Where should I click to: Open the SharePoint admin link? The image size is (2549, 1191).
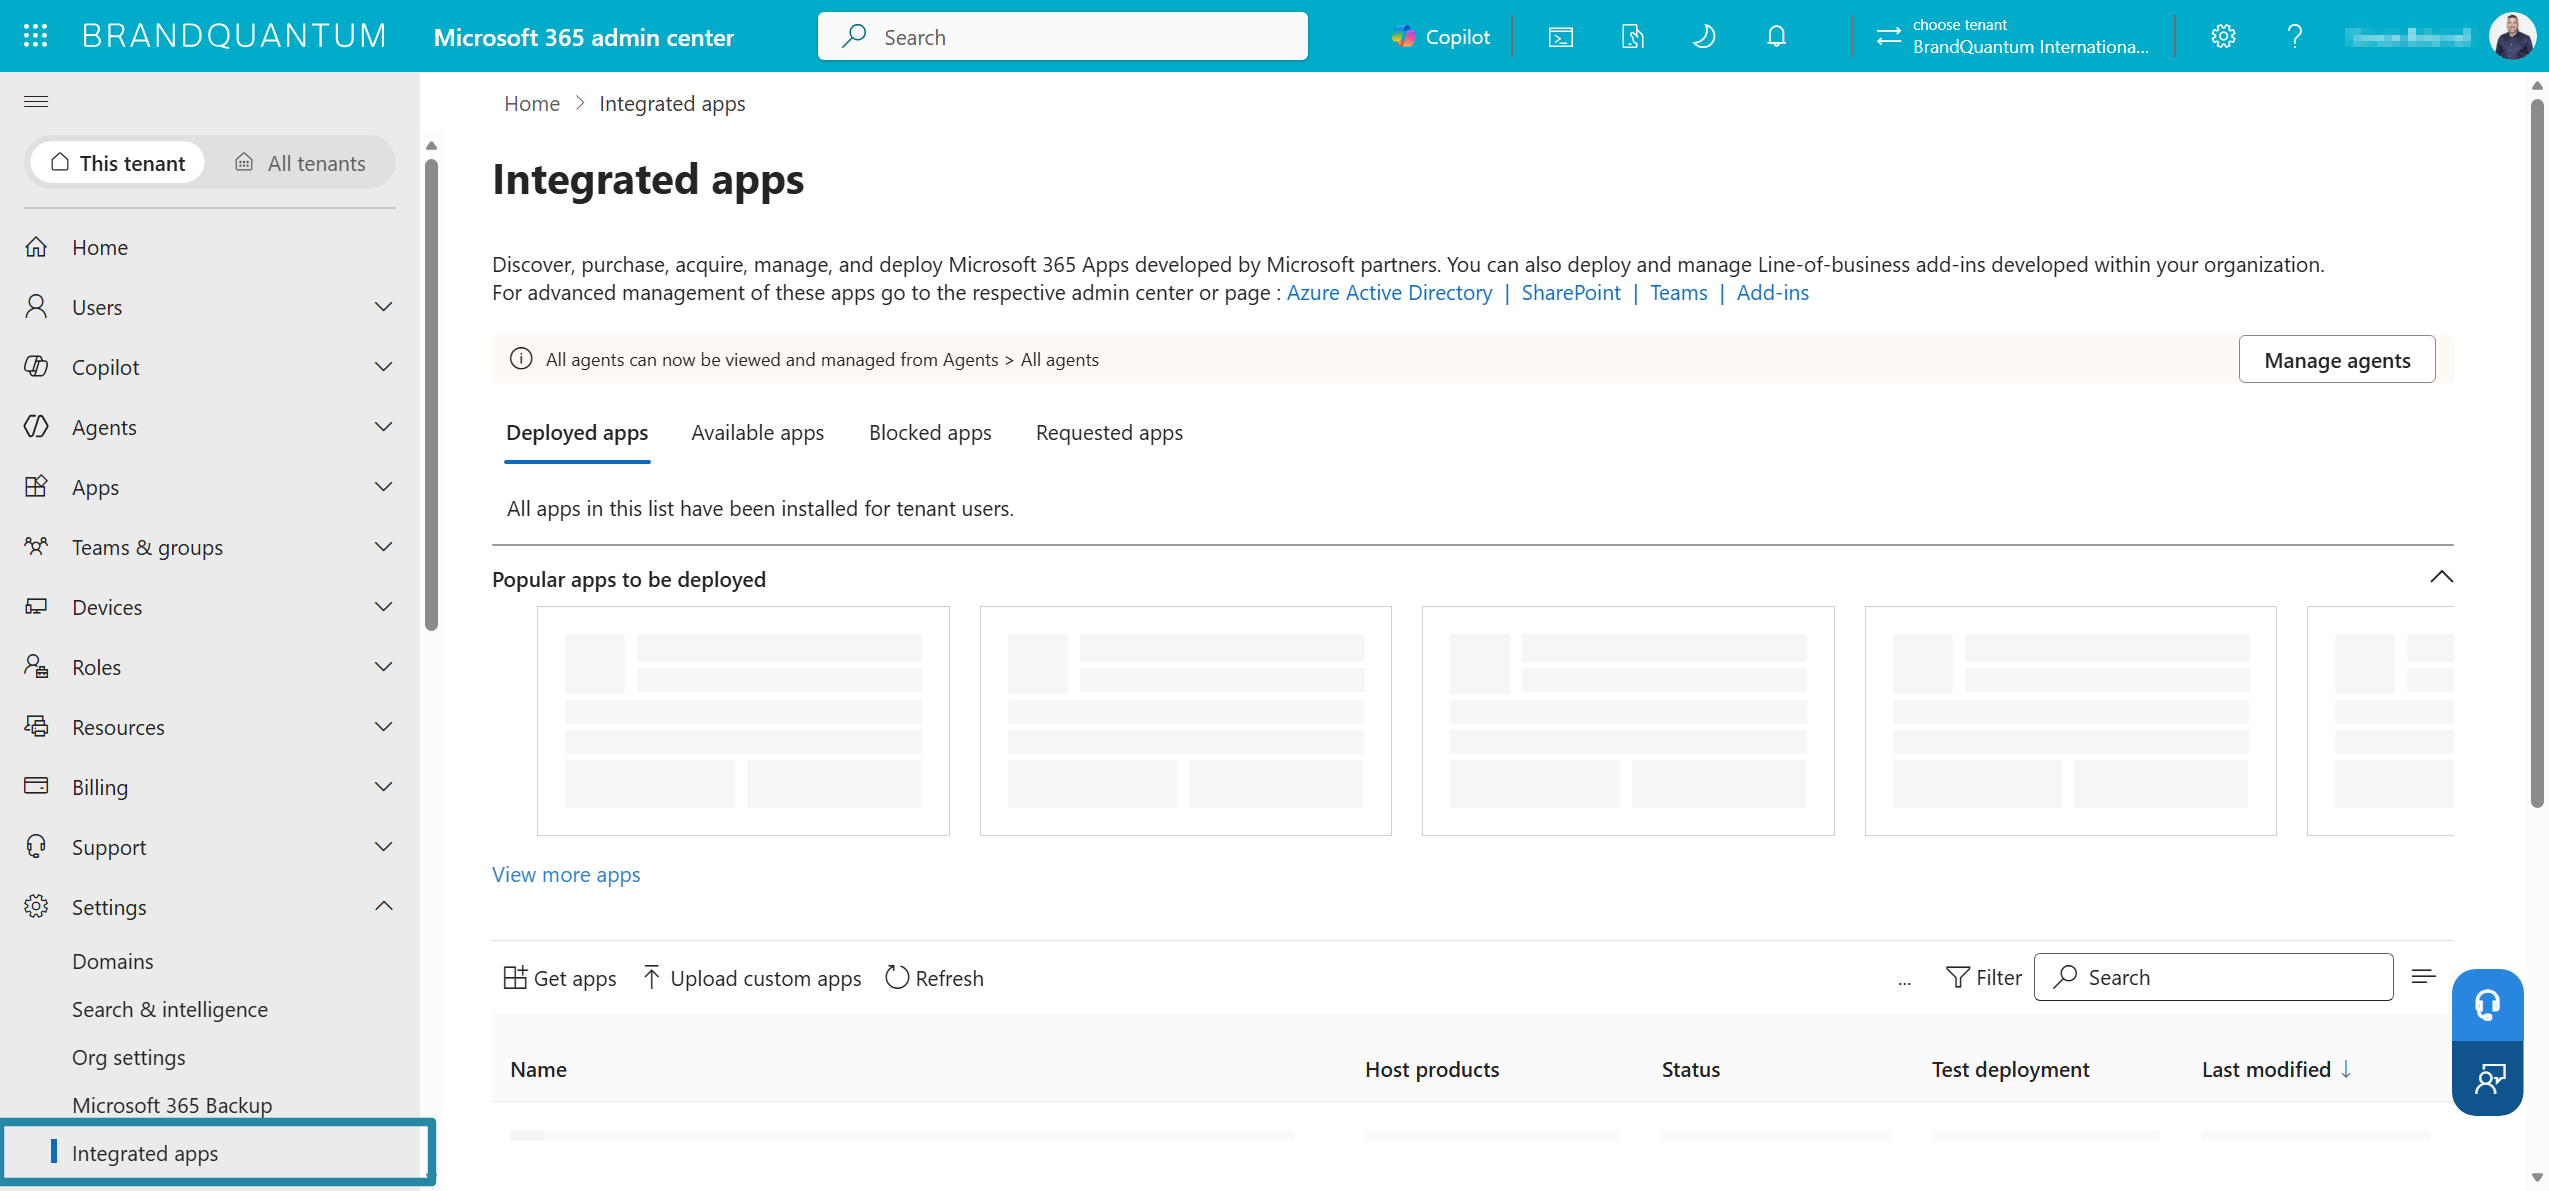coord(1571,293)
